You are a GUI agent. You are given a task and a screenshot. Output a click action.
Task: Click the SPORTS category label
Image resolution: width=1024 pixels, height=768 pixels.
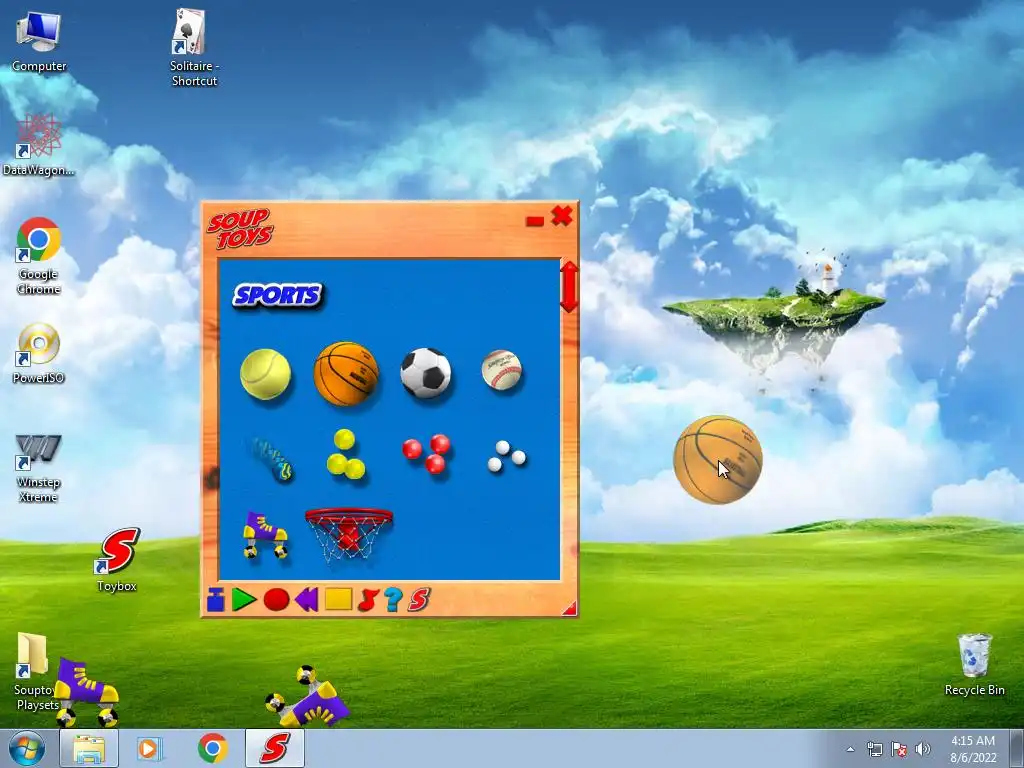click(278, 295)
